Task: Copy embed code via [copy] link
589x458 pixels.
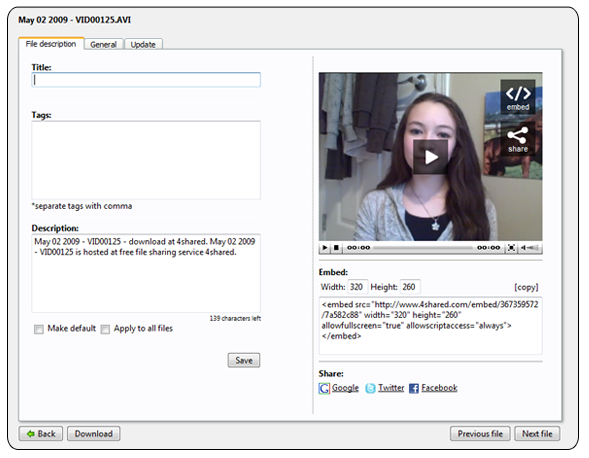Action: [x=526, y=287]
